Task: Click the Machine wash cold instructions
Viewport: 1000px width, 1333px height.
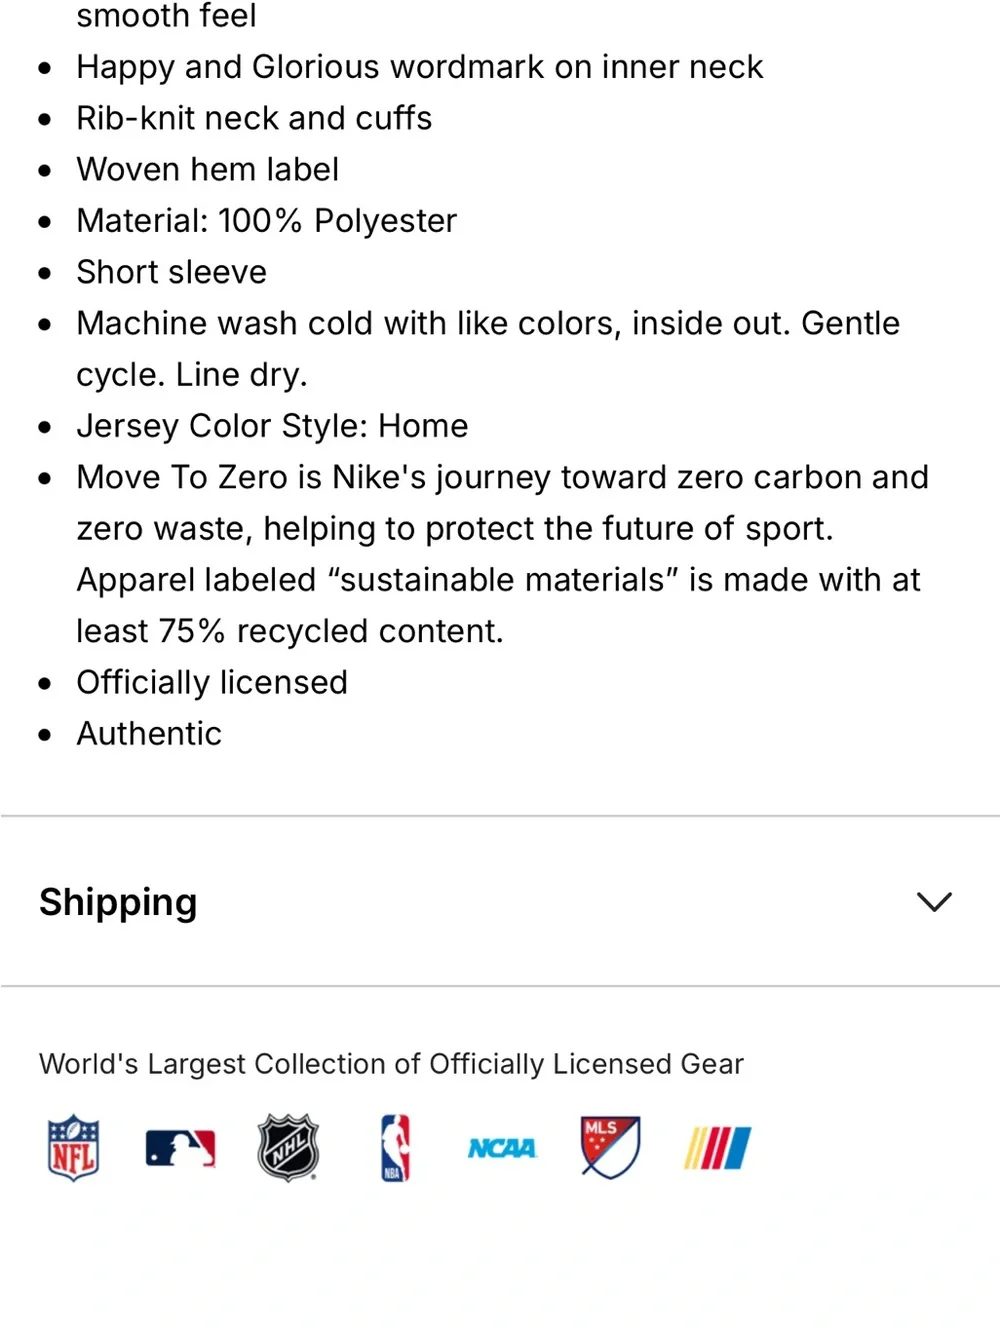Action: (x=488, y=349)
